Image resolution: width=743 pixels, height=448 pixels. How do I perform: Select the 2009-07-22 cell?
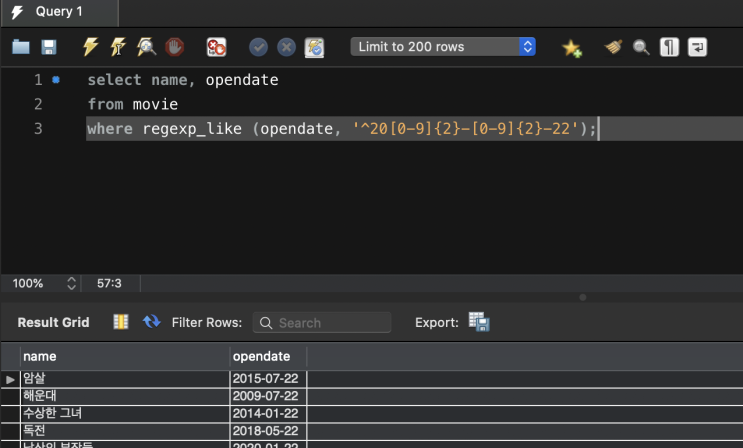268,396
